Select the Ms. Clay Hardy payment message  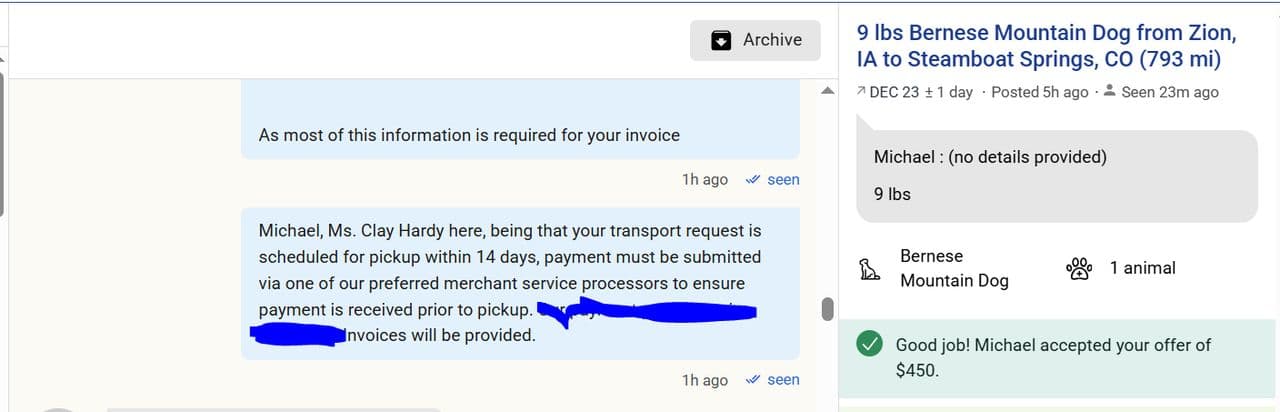click(510, 258)
